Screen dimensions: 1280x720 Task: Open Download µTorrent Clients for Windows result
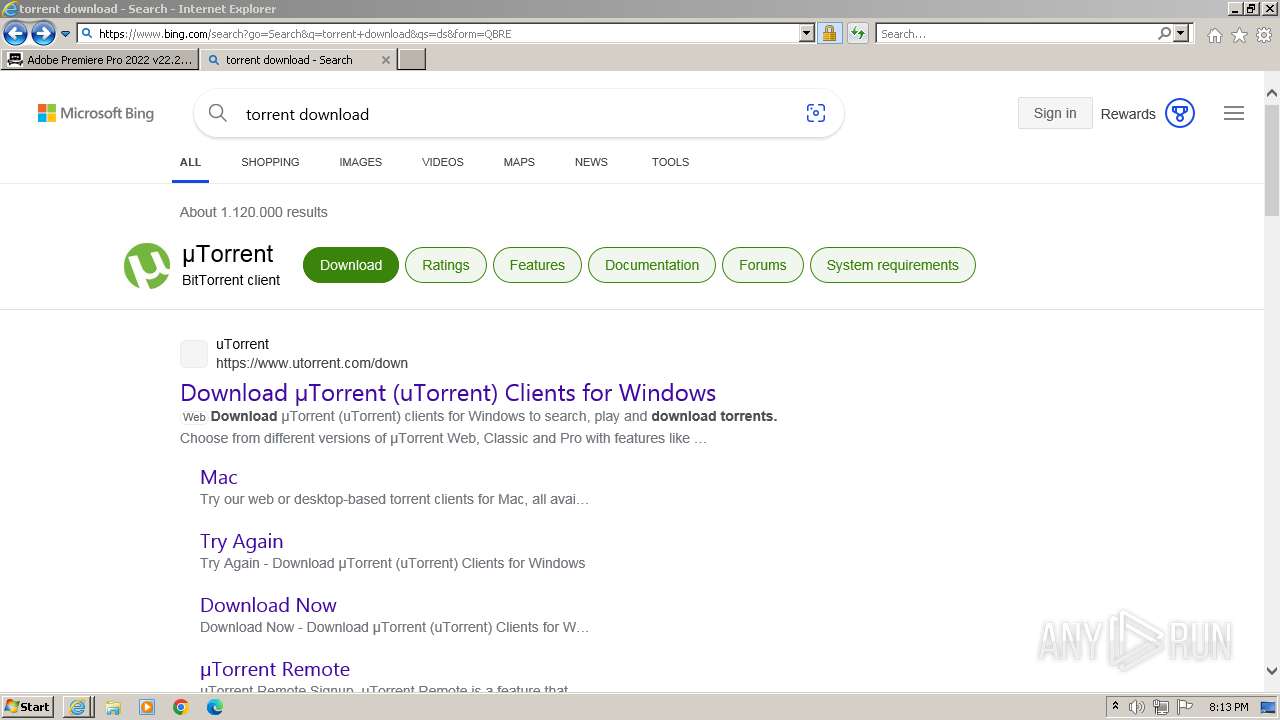click(x=448, y=392)
